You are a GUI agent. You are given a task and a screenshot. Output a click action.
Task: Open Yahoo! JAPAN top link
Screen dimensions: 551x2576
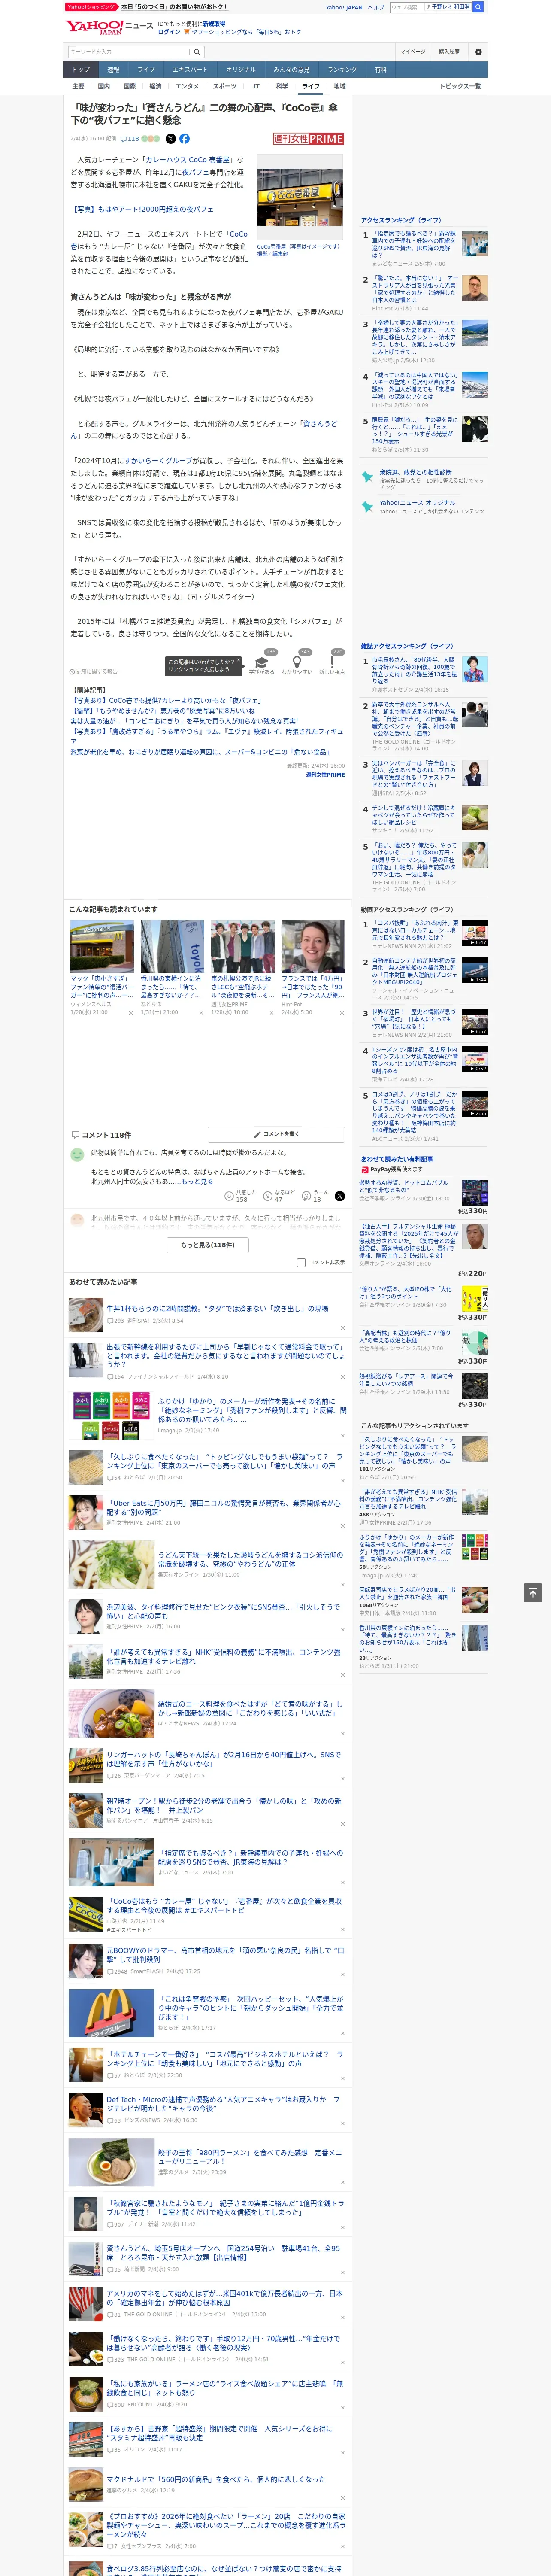[344, 7]
